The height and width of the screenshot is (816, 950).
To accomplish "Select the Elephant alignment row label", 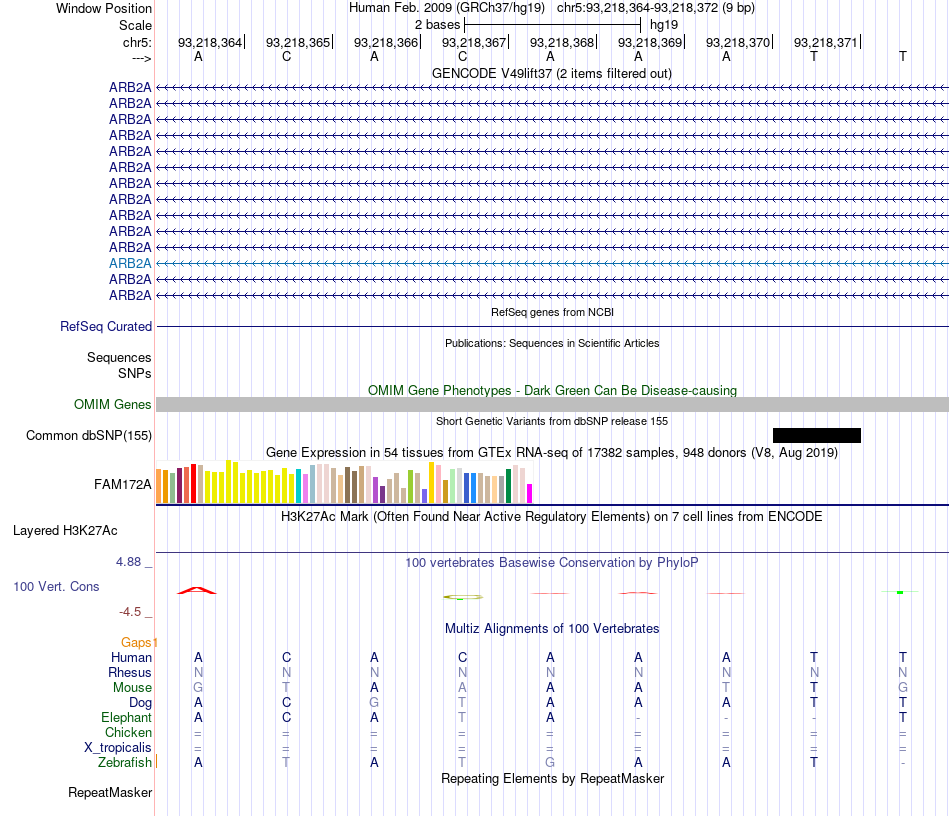I will pyautogui.click(x=126, y=717).
